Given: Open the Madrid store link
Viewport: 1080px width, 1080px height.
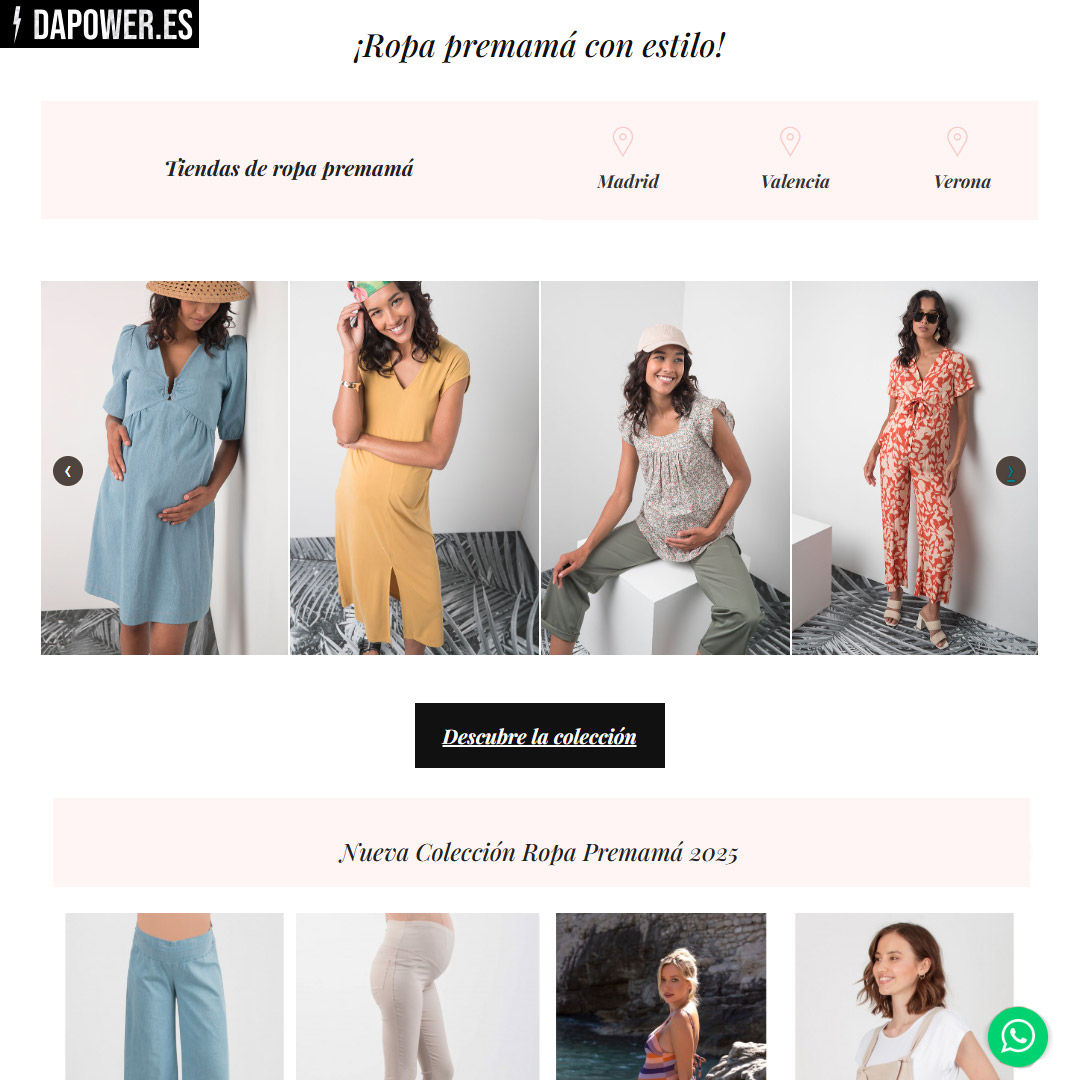Looking at the screenshot, I should coord(627,182).
